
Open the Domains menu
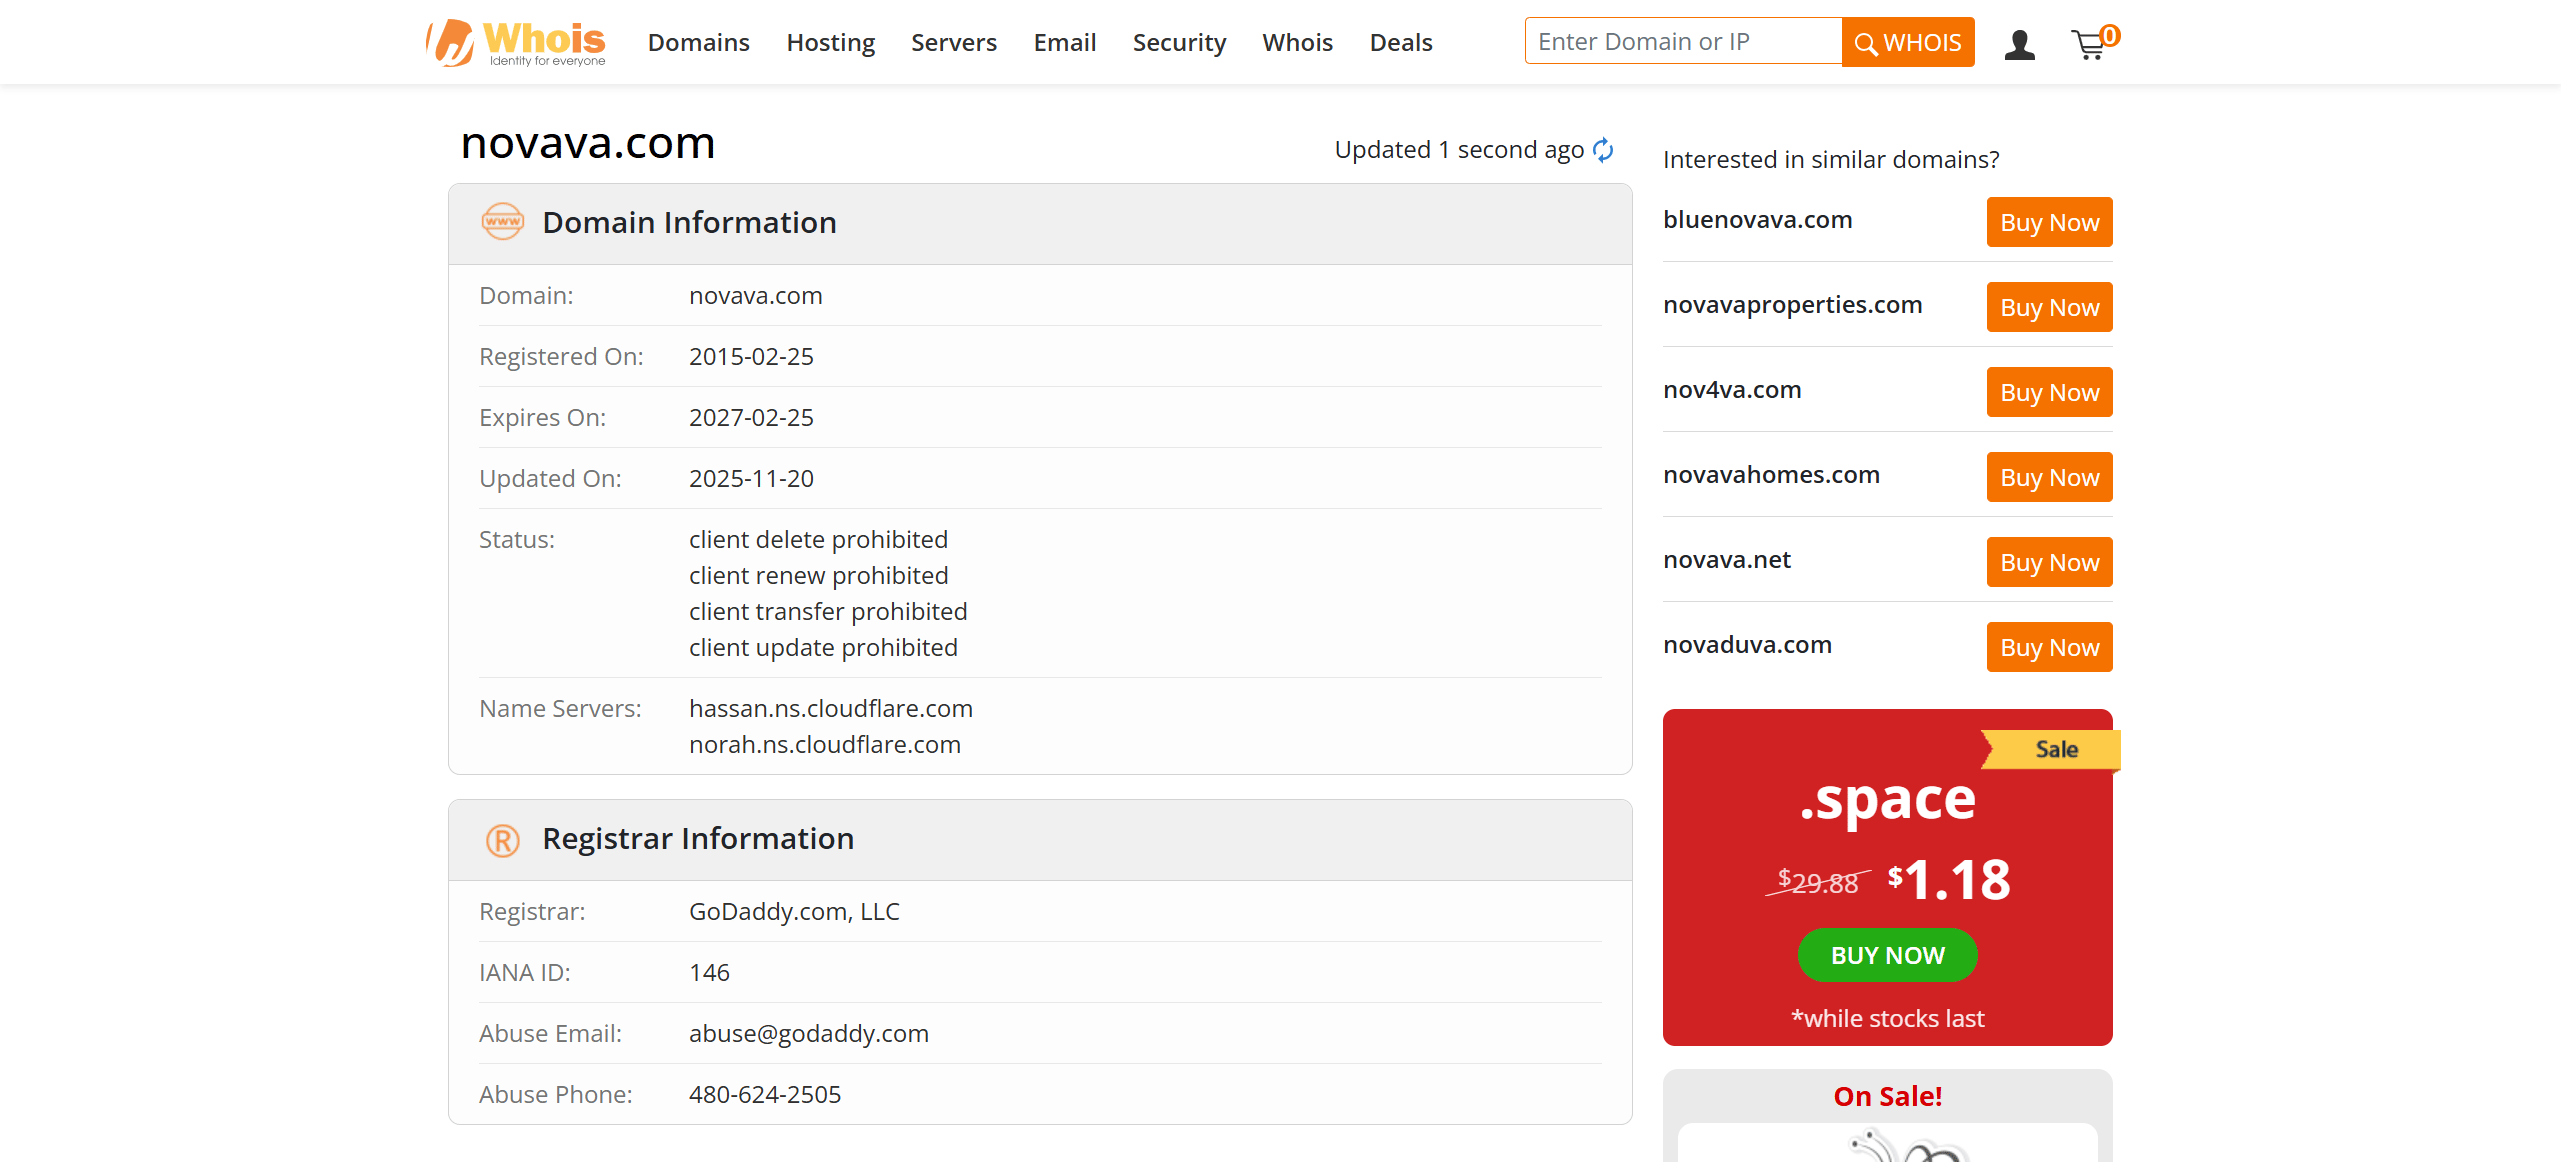click(x=698, y=42)
